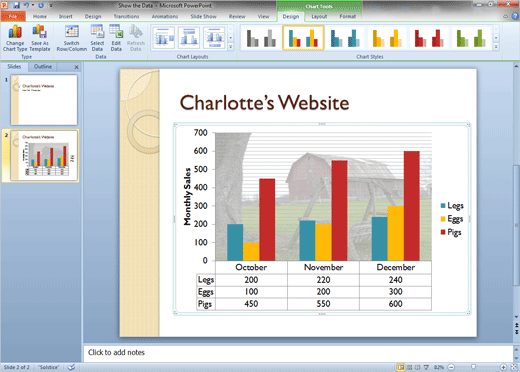This screenshot has height=372, width=520.
Task: Select slide 1 thumbnail
Action: (x=44, y=100)
